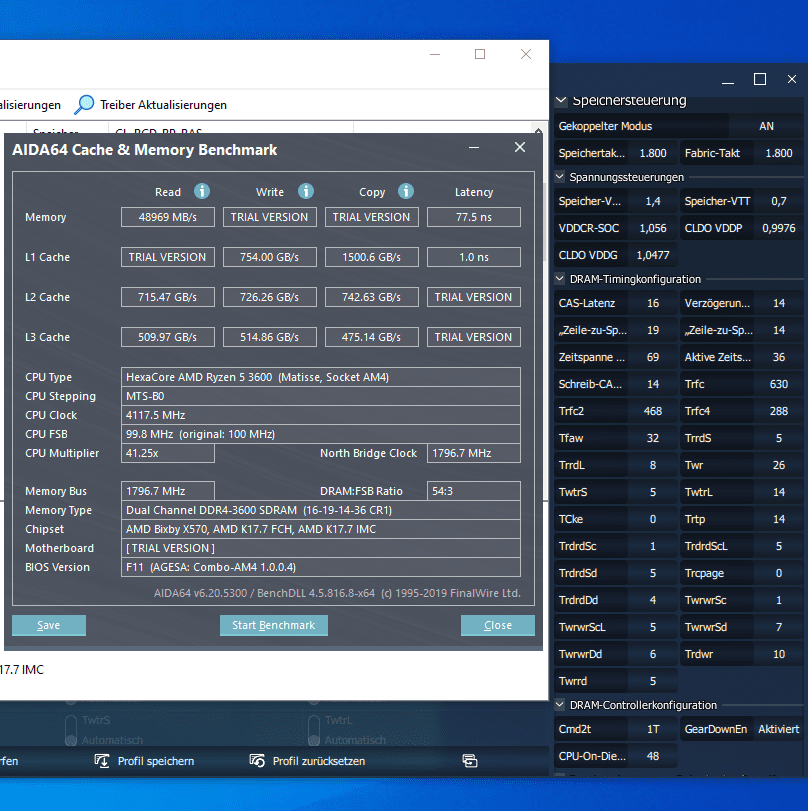Click North Bridge Clock 1796.7 MHz field
The image size is (808, 811).
473,453
